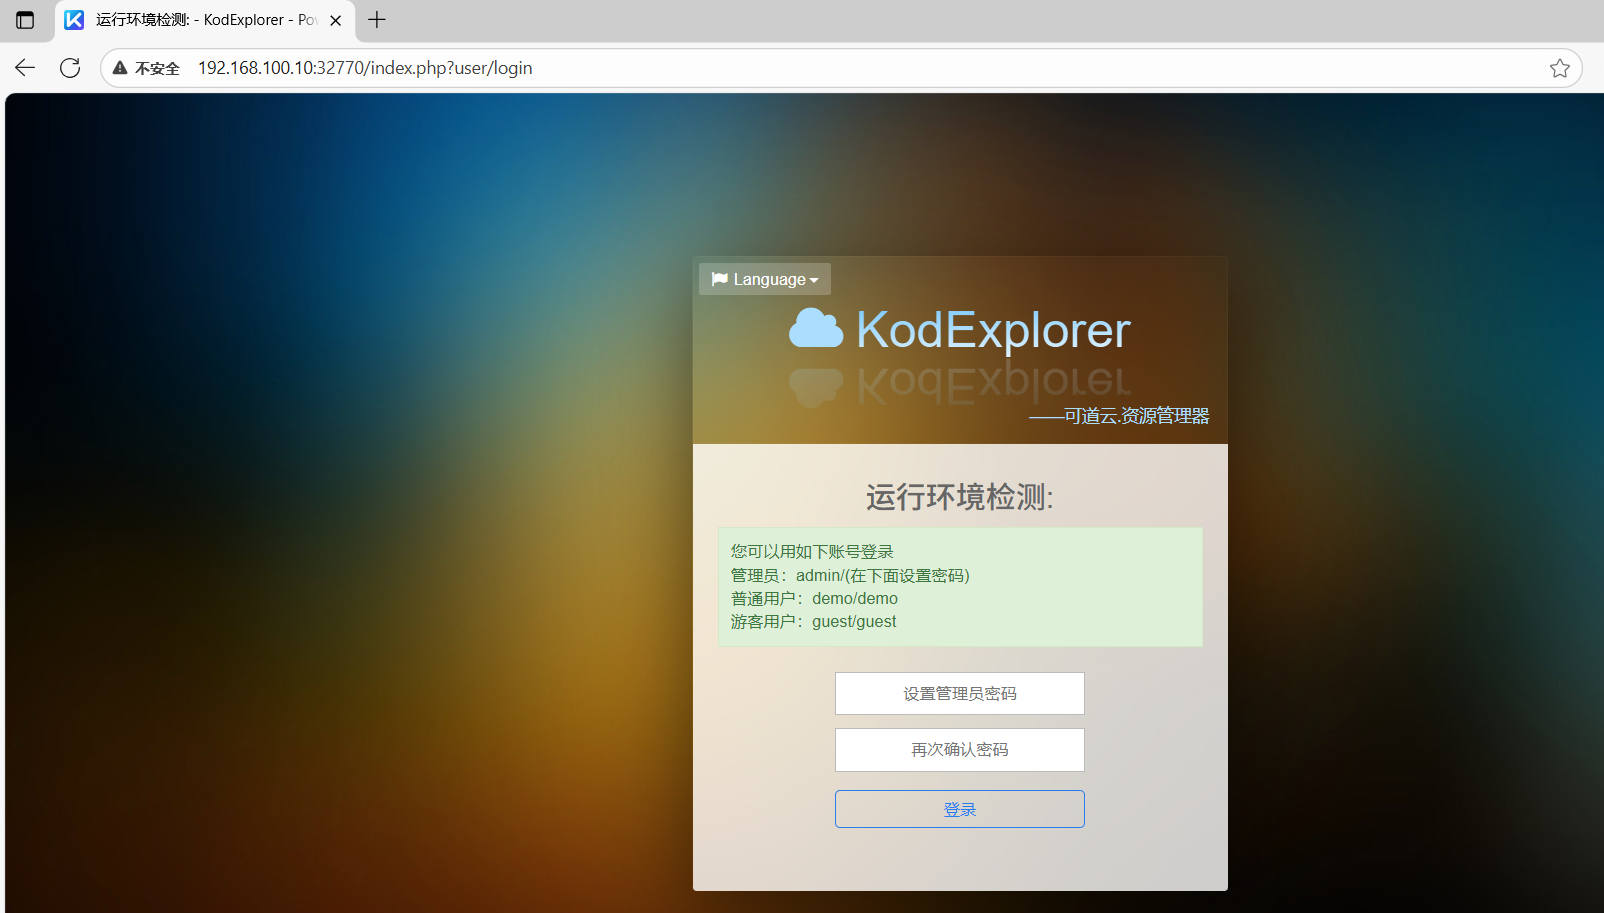Close the KodExplorer browser tab

coord(336,20)
